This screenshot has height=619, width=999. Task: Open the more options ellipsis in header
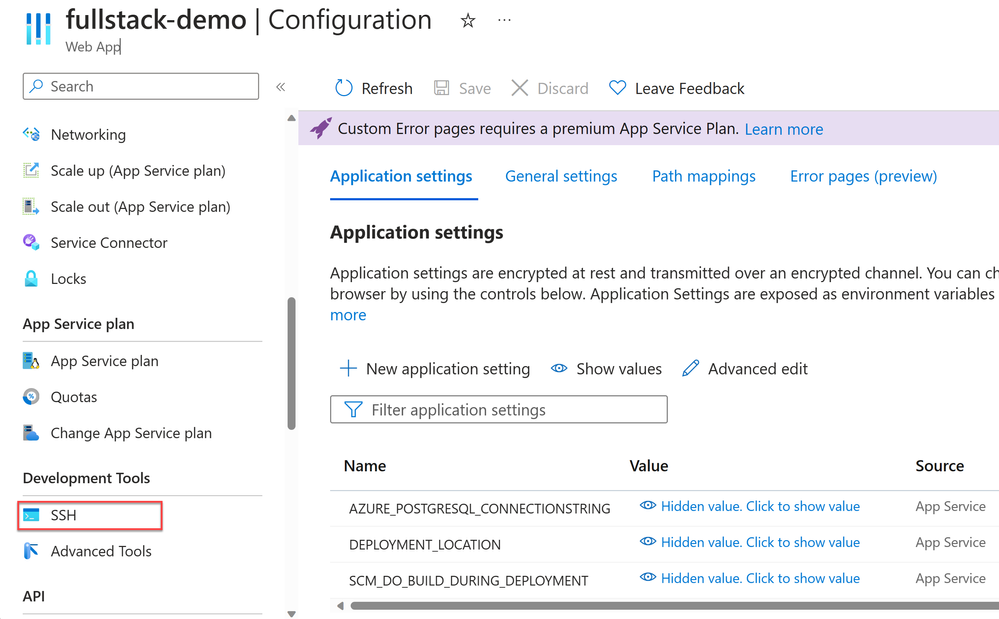[504, 20]
